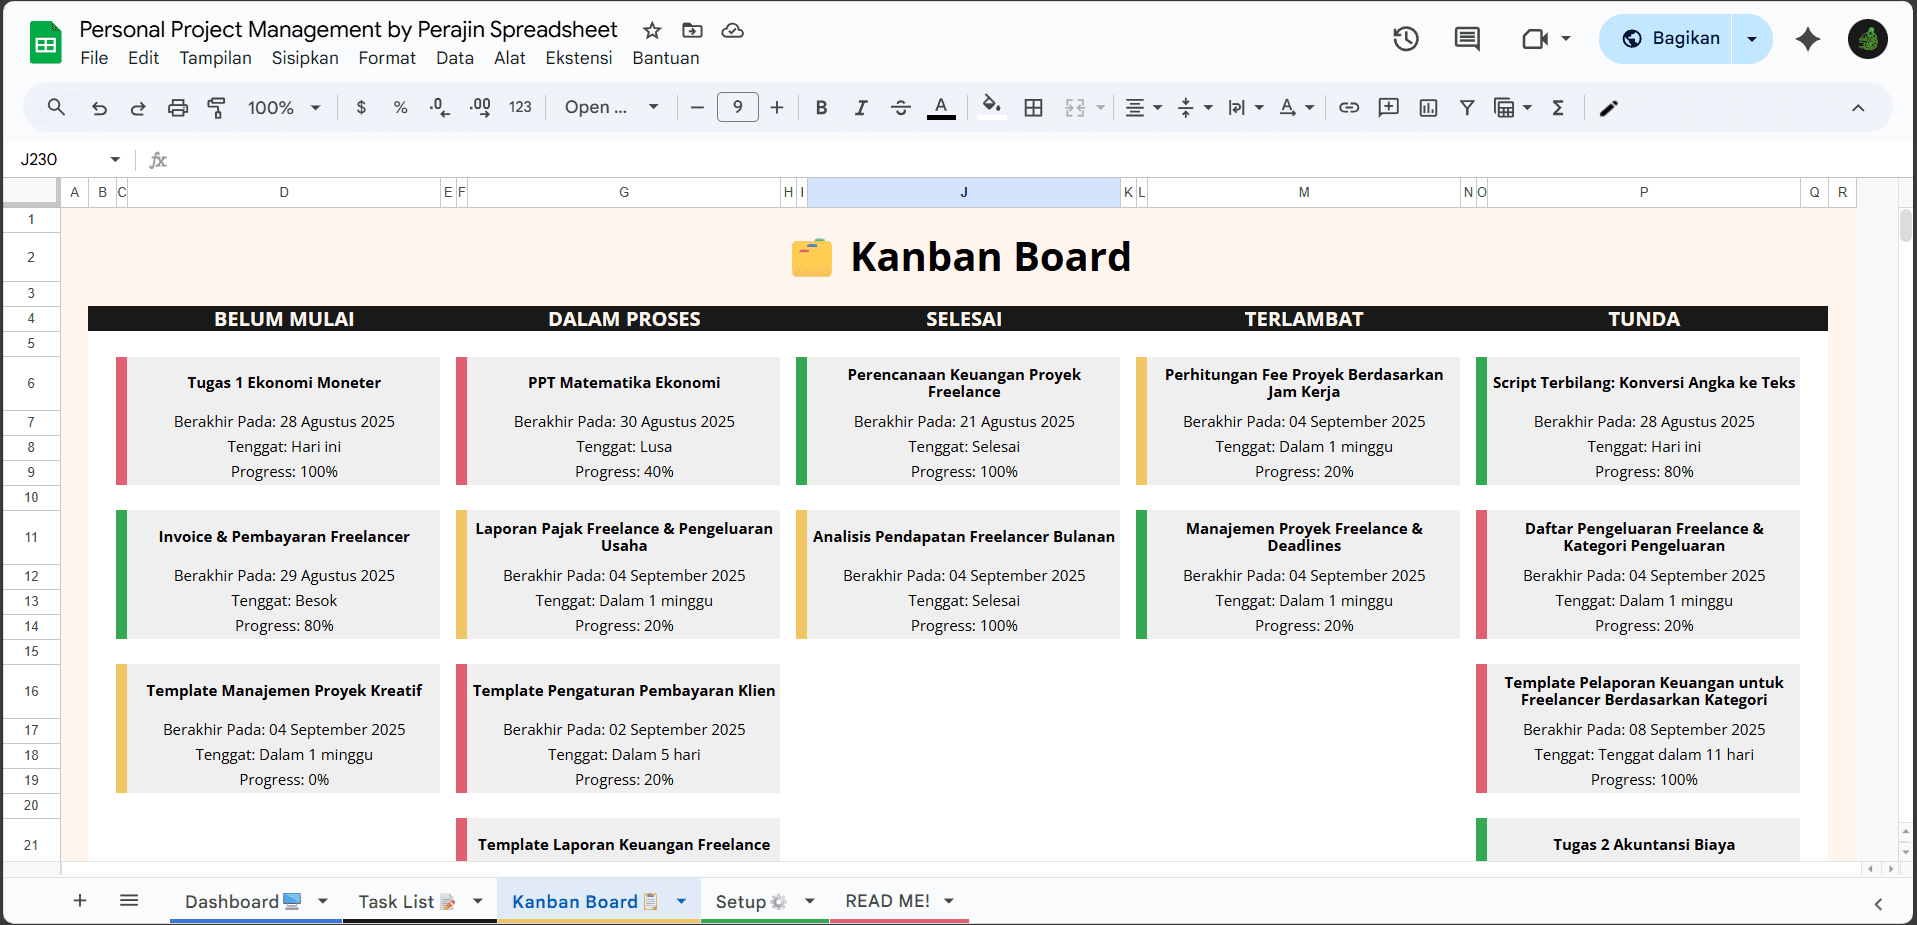Click the Functions sigma icon
The height and width of the screenshot is (925, 1917).
coord(1558,108)
